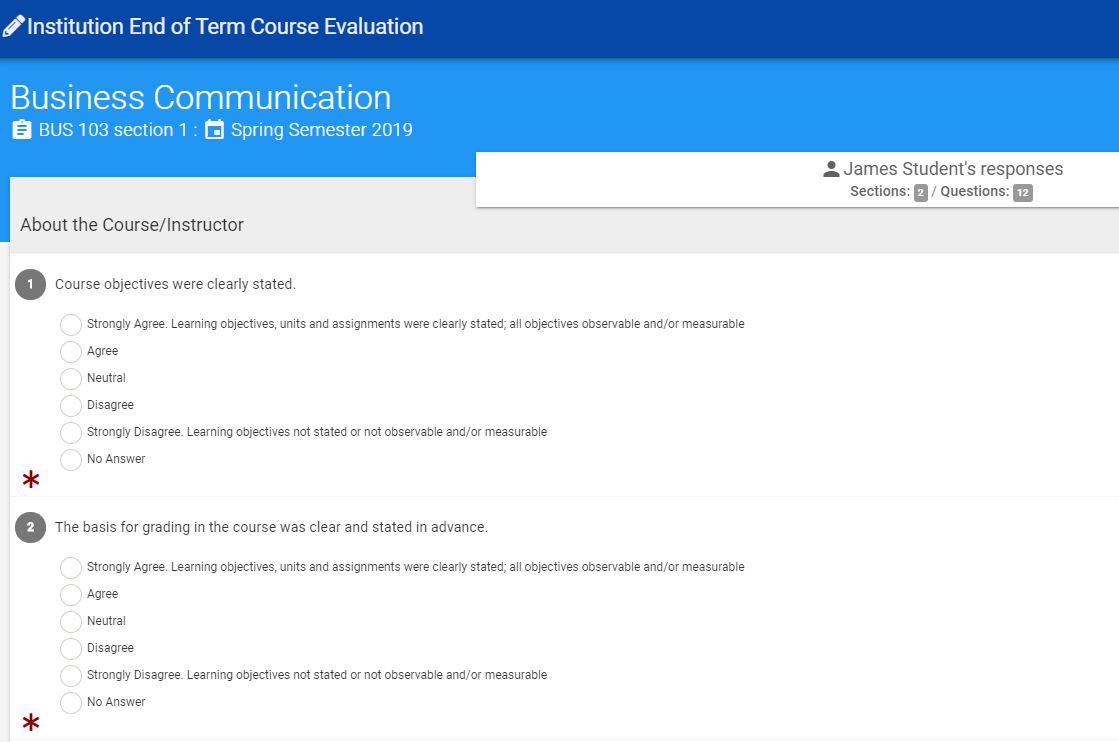Click the question 1 number circle
Viewport: 1119px width, 742px height.
pos(30,284)
